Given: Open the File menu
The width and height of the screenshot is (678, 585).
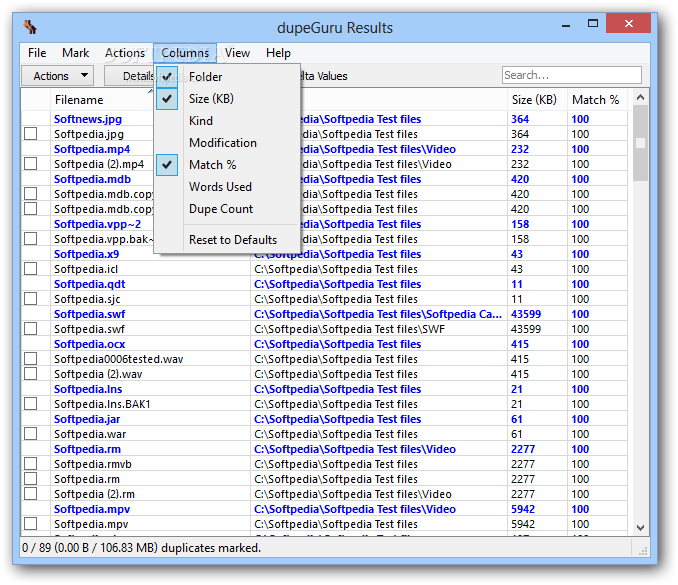Looking at the screenshot, I should [37, 53].
